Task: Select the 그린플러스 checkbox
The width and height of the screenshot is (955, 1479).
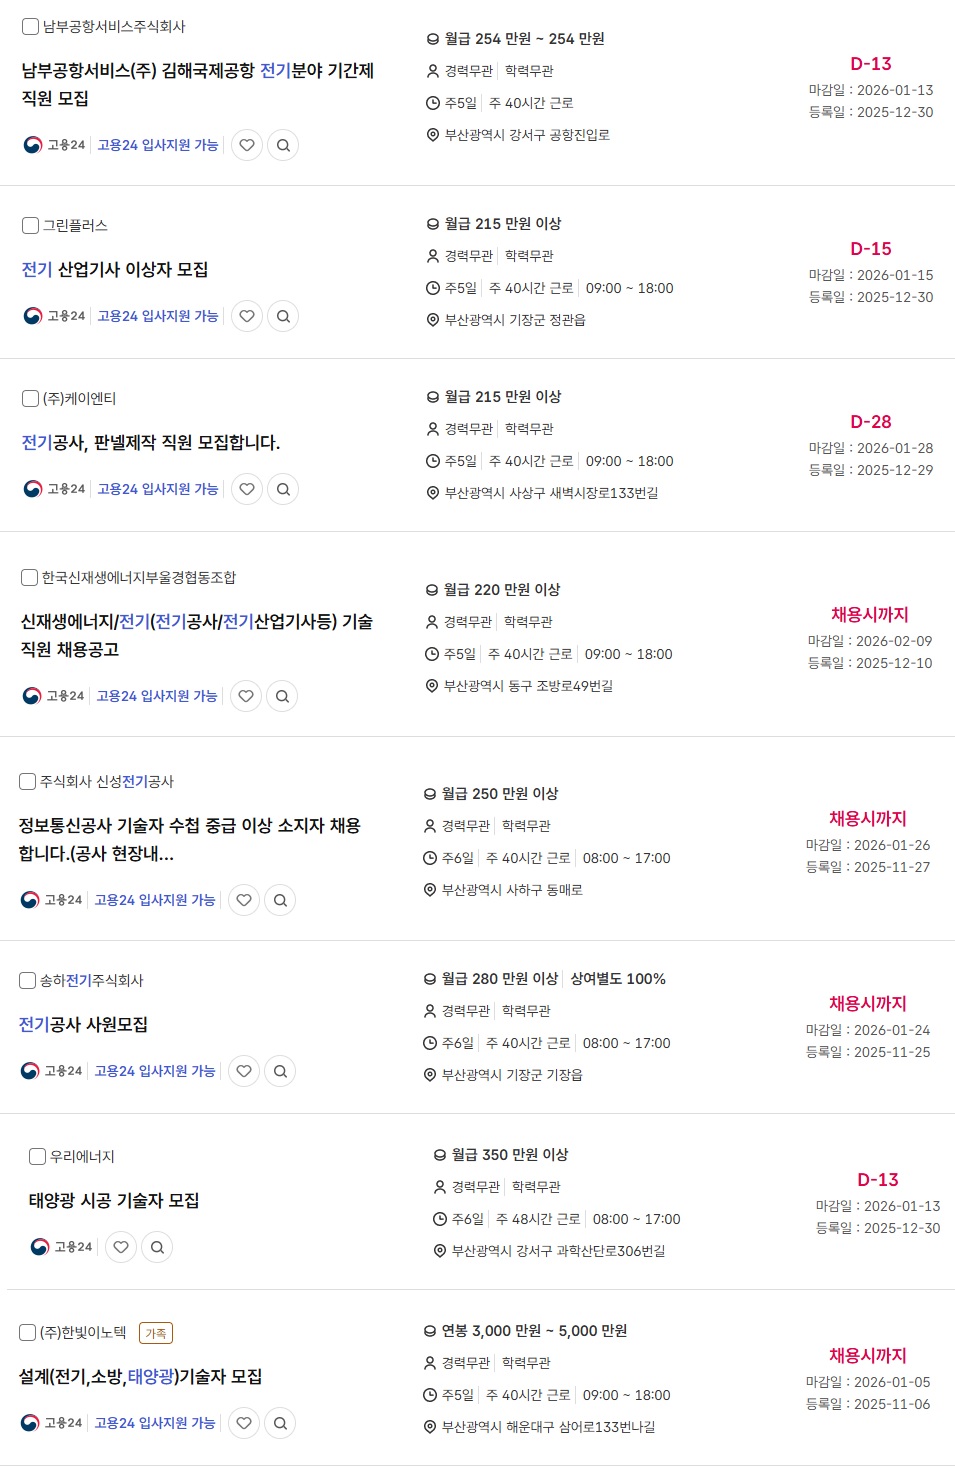Action: [x=31, y=226]
